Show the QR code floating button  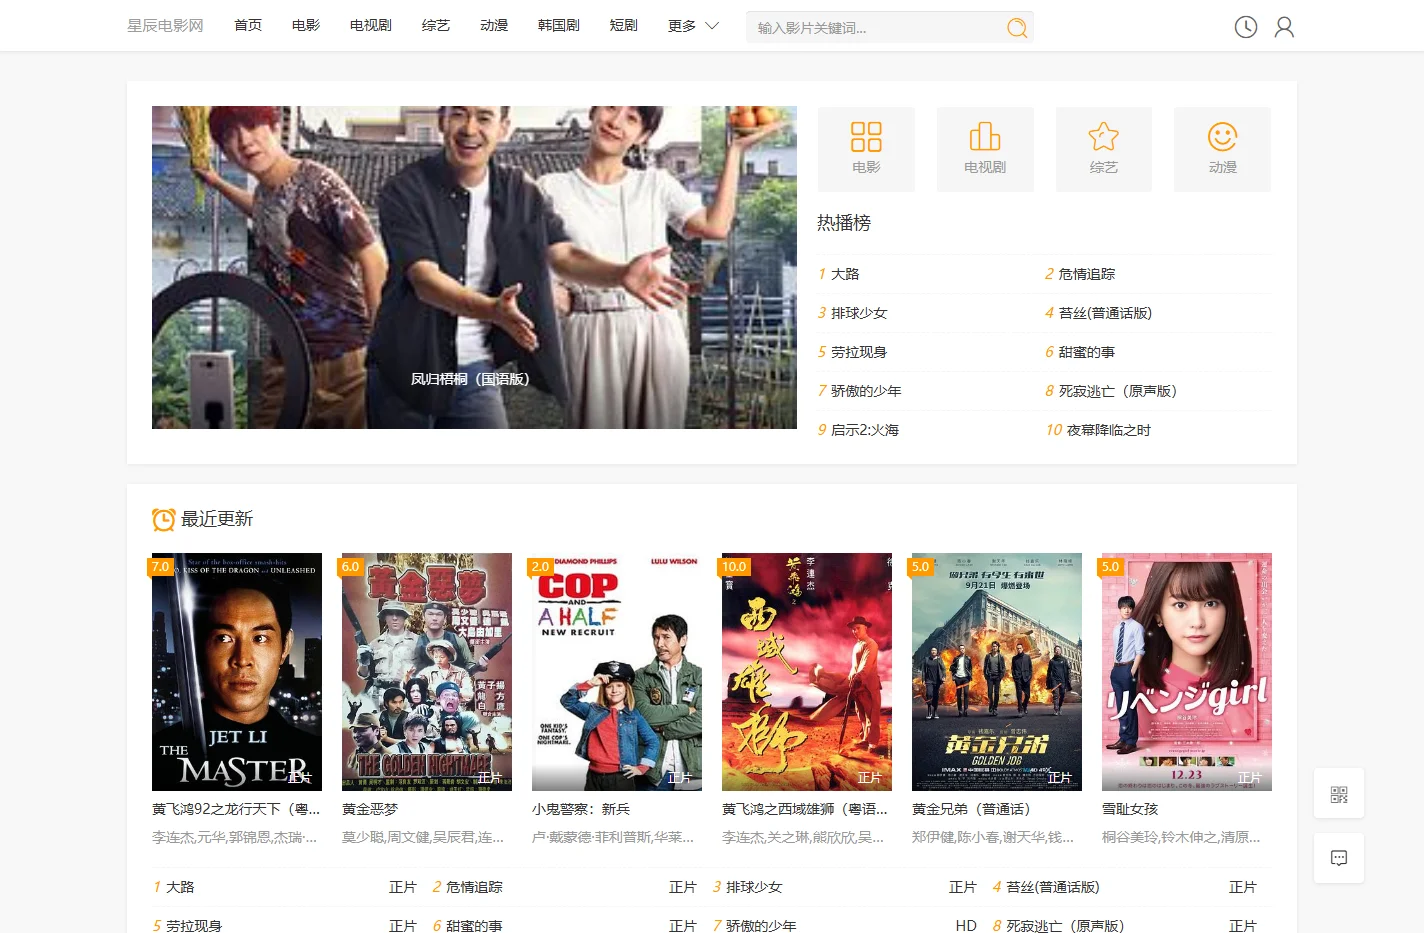pyautogui.click(x=1339, y=795)
